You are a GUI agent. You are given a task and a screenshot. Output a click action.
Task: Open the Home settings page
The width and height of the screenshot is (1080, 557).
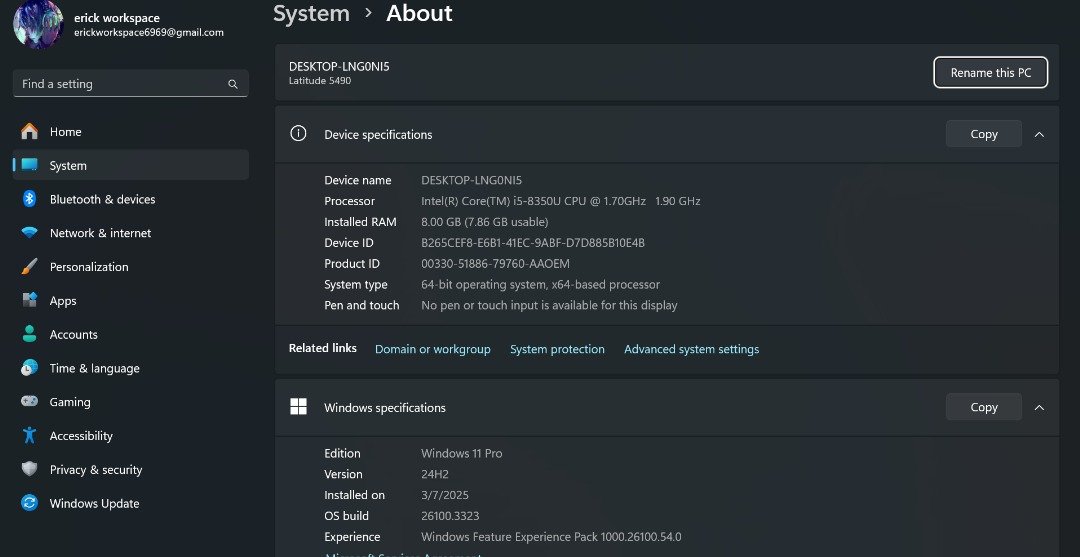131,132
